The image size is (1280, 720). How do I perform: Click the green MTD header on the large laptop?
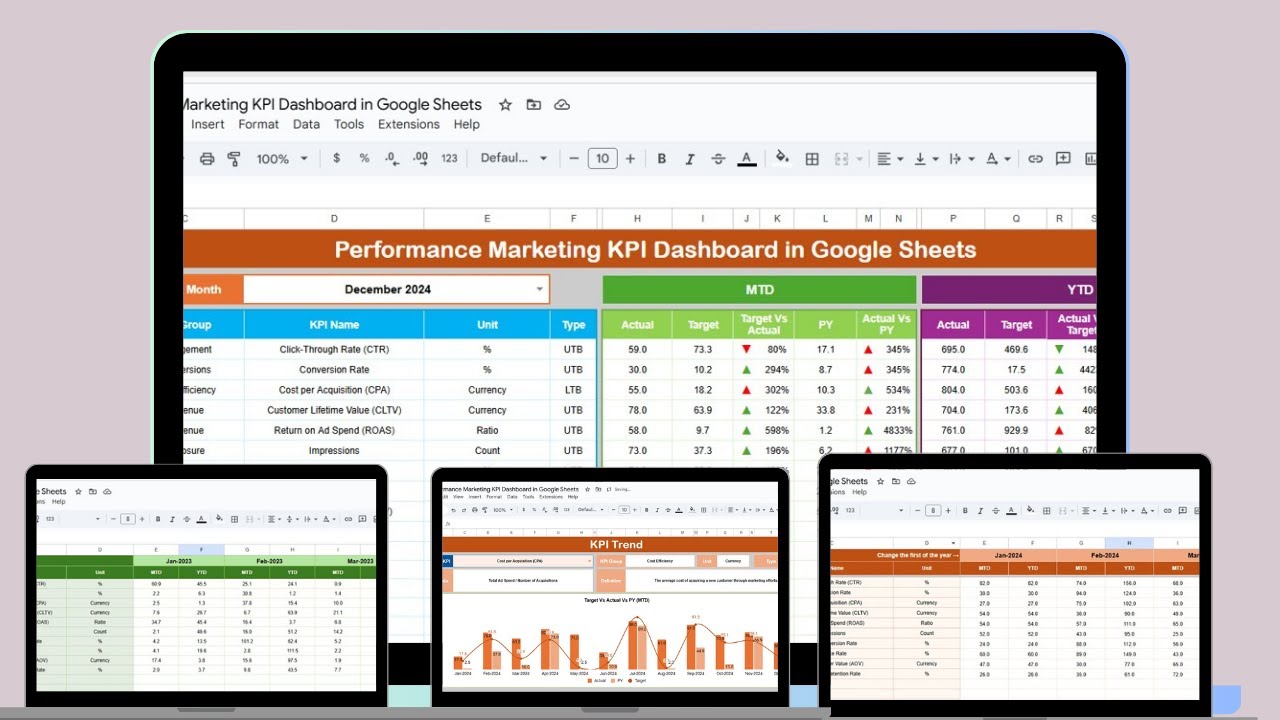pos(759,290)
